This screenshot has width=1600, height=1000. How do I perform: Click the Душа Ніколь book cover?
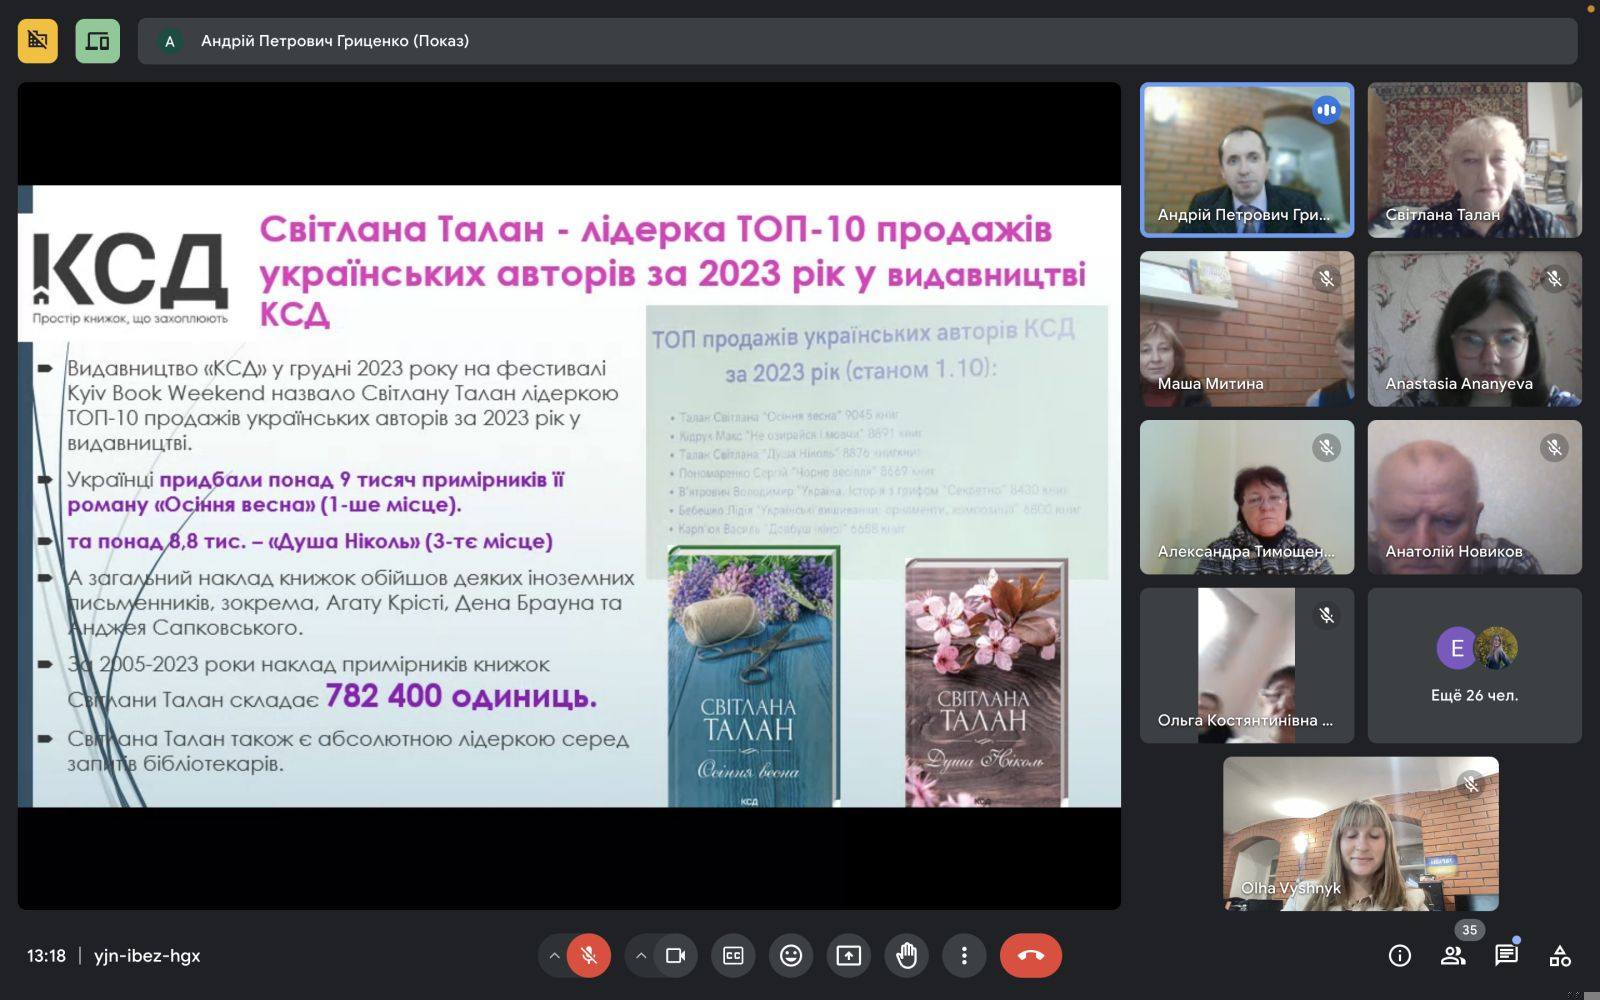pyautogui.click(x=986, y=683)
